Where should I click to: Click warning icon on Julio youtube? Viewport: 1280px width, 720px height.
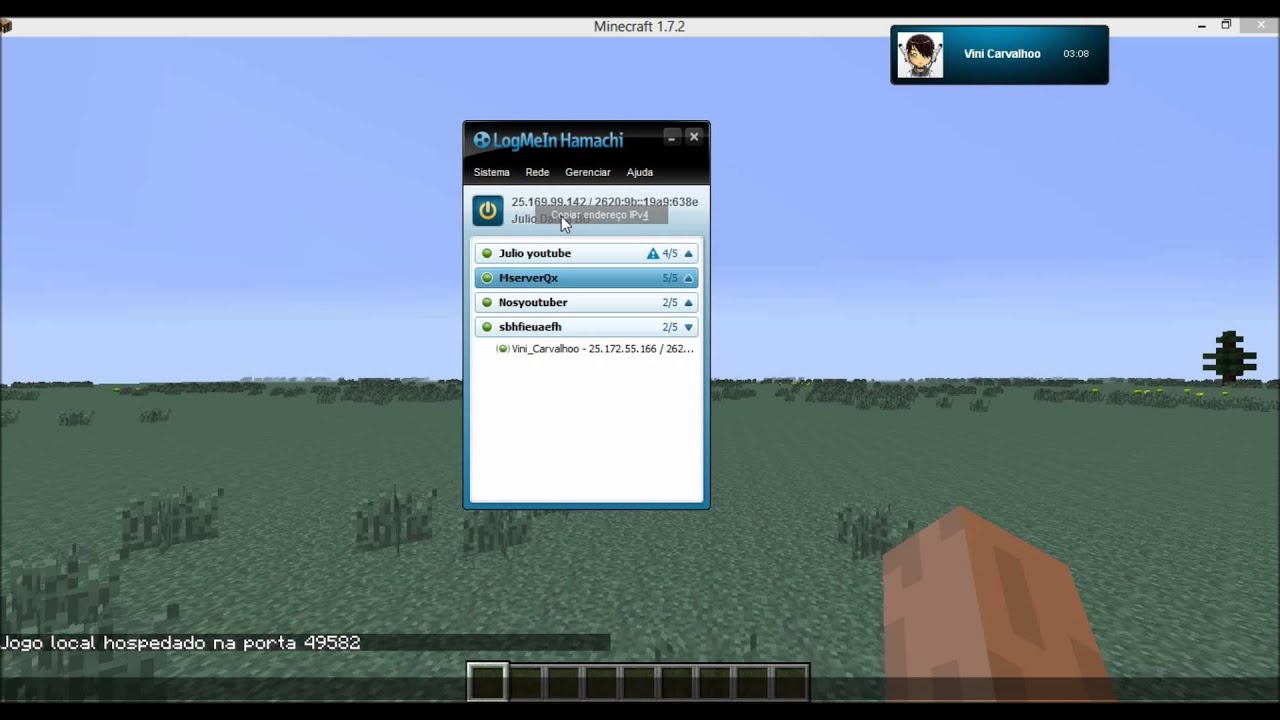tap(653, 254)
